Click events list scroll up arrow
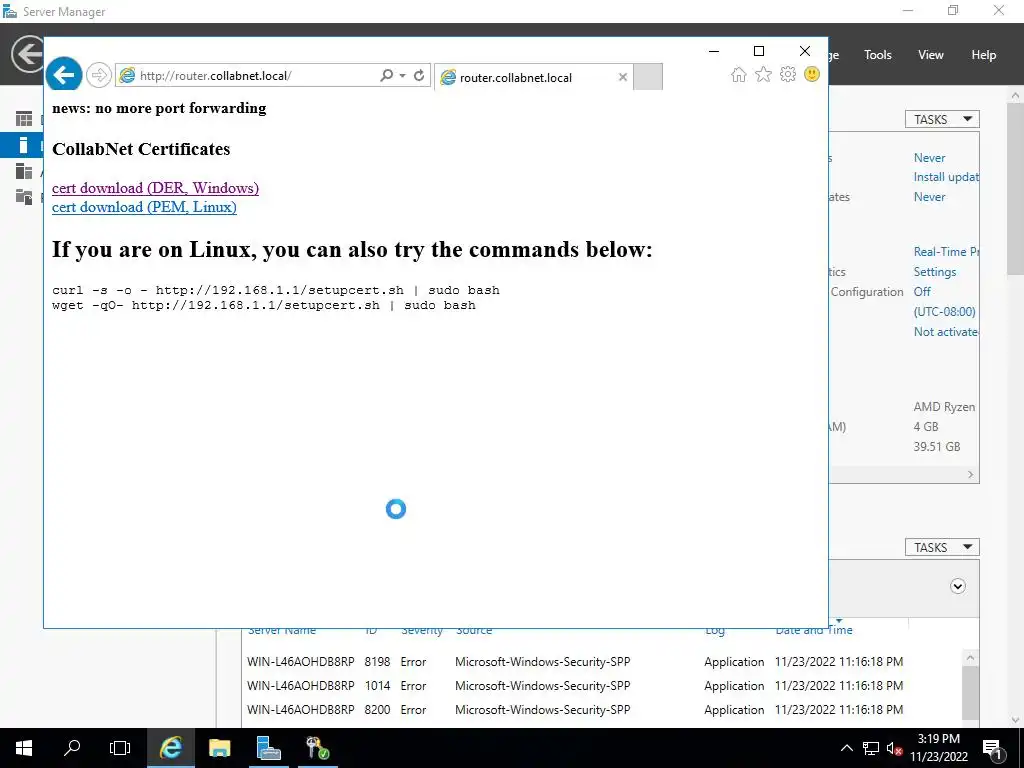This screenshot has width=1024, height=768. 970,658
